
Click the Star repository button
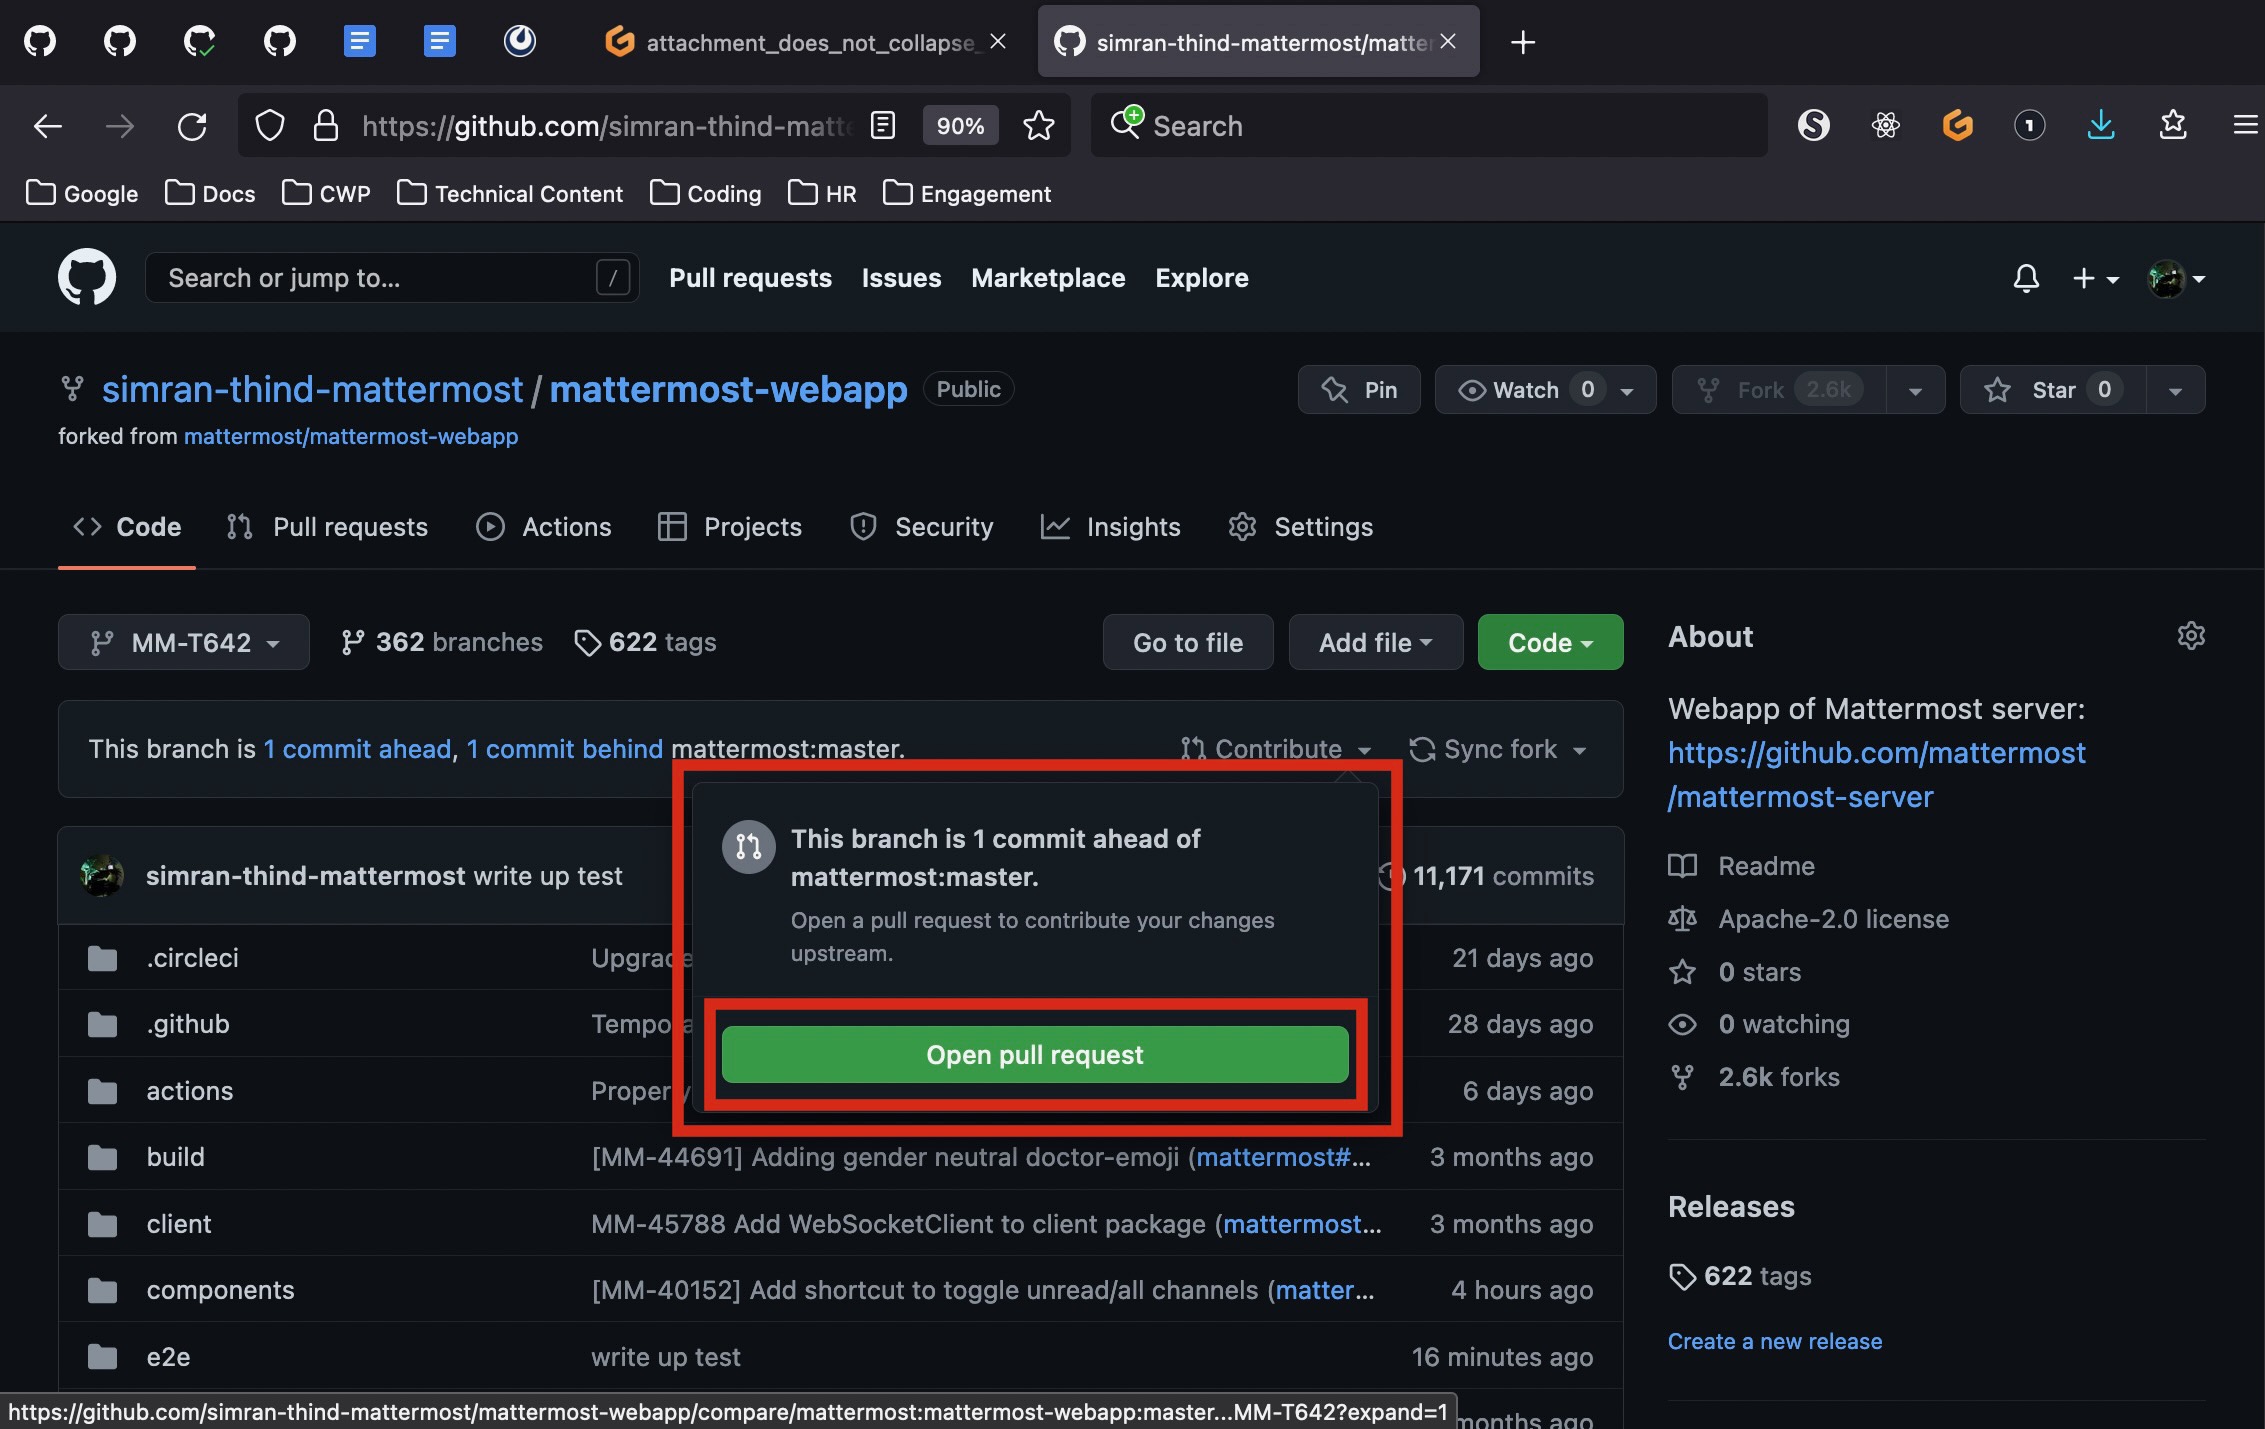click(2053, 390)
